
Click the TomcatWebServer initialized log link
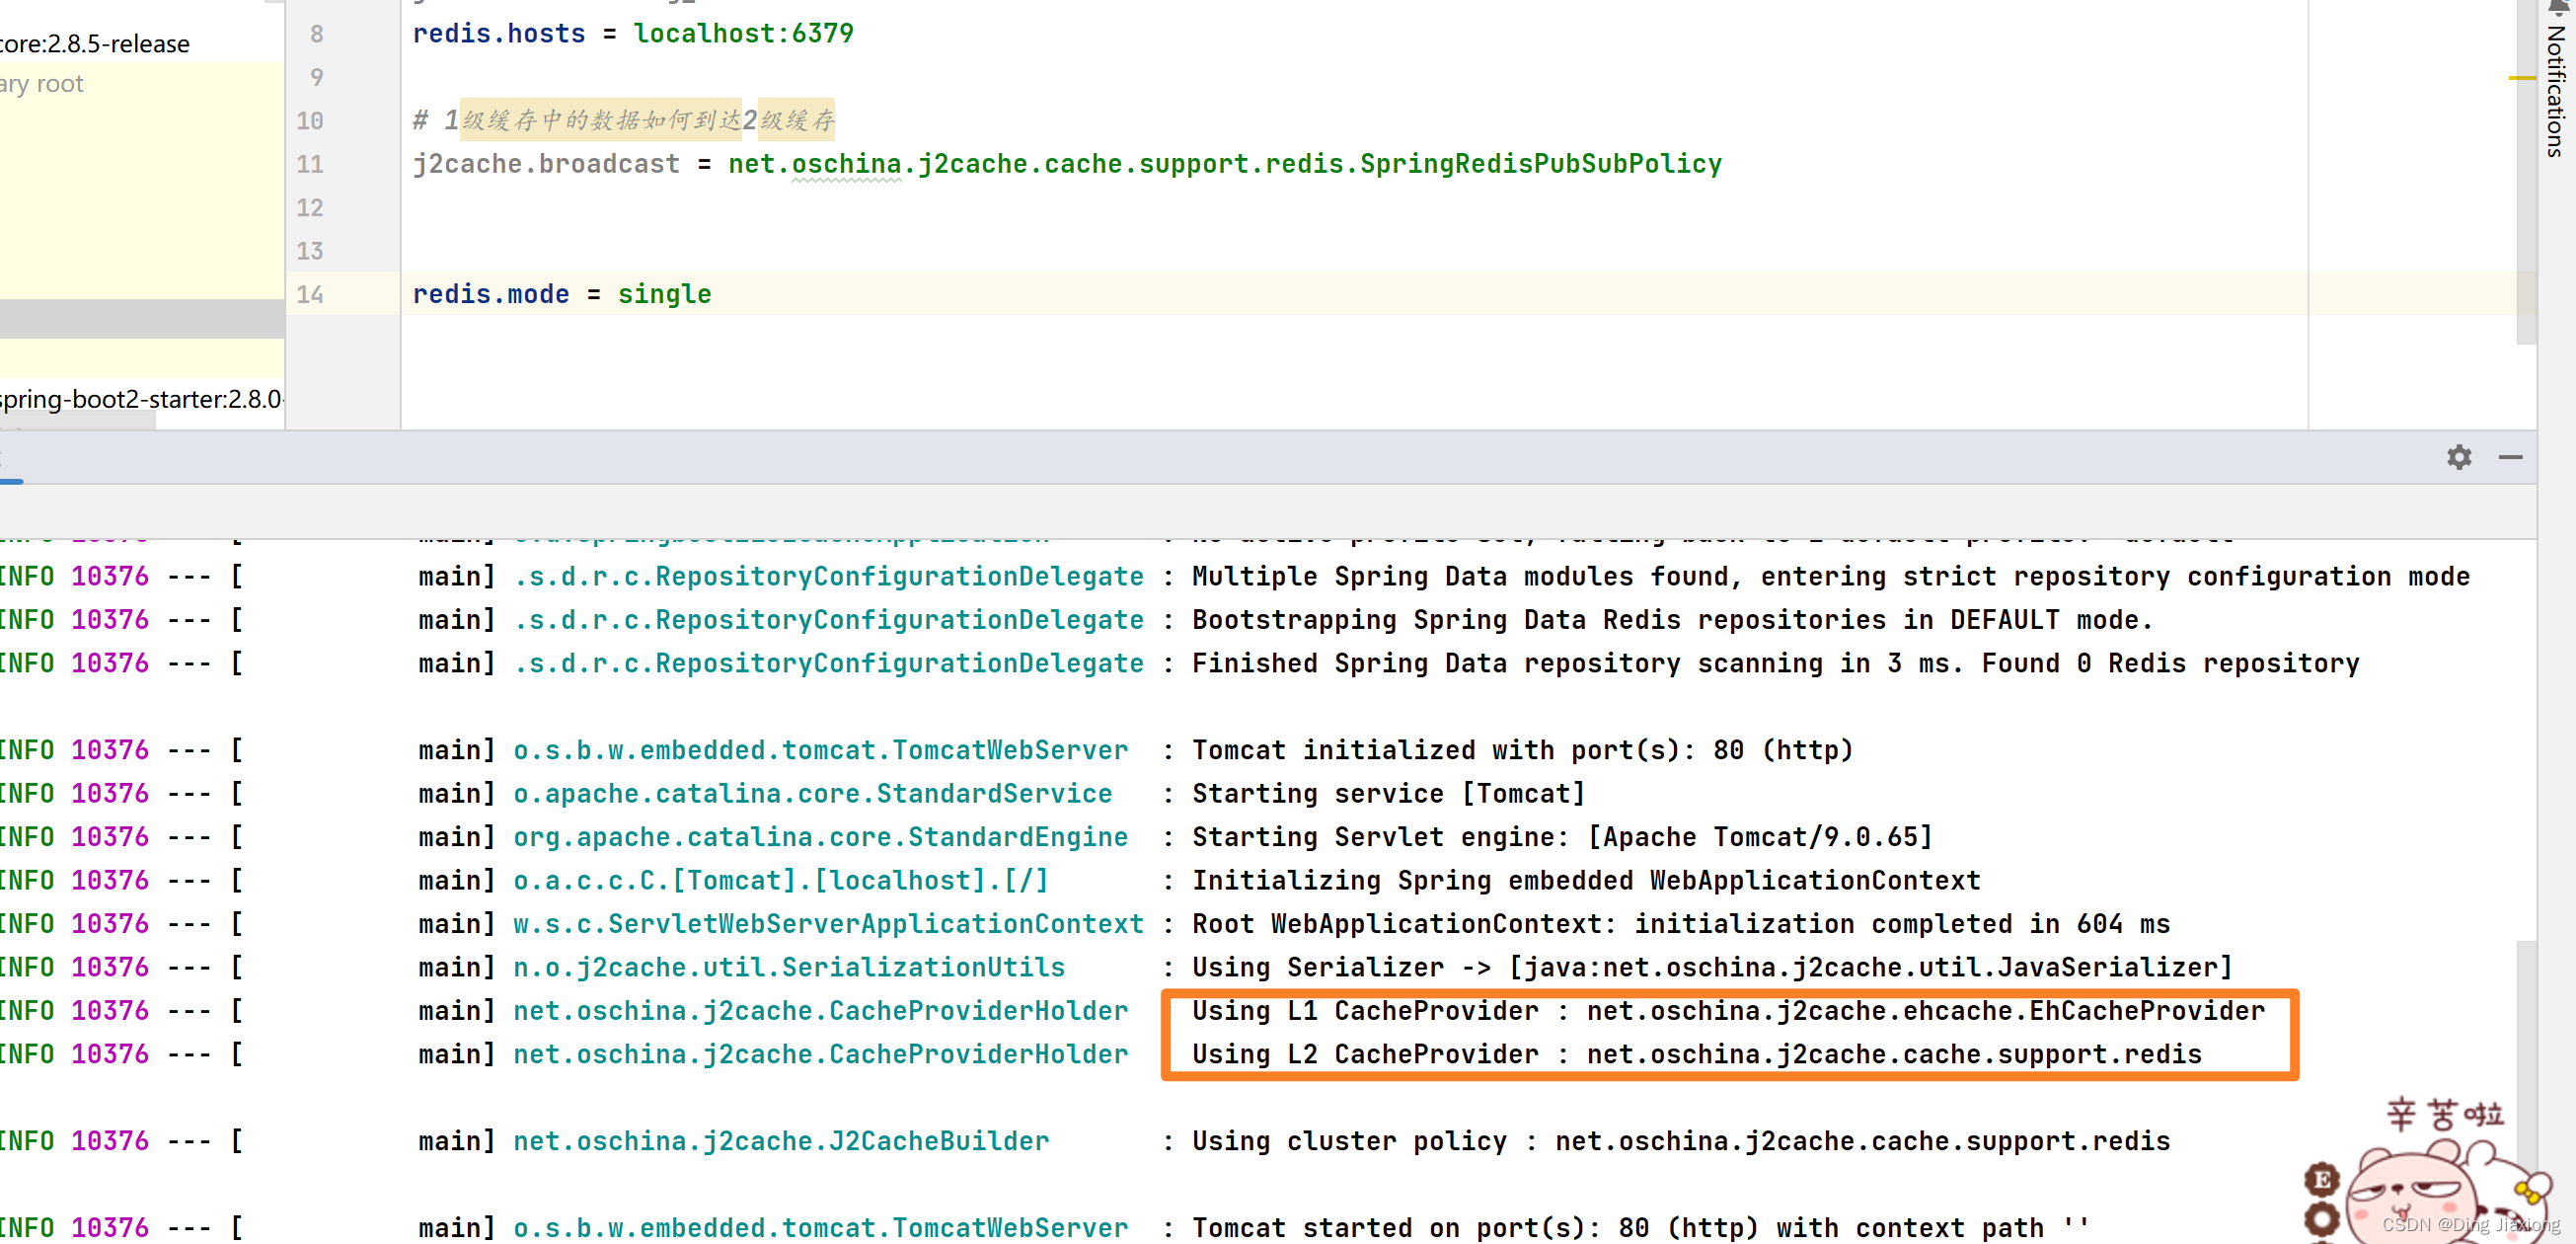point(820,750)
